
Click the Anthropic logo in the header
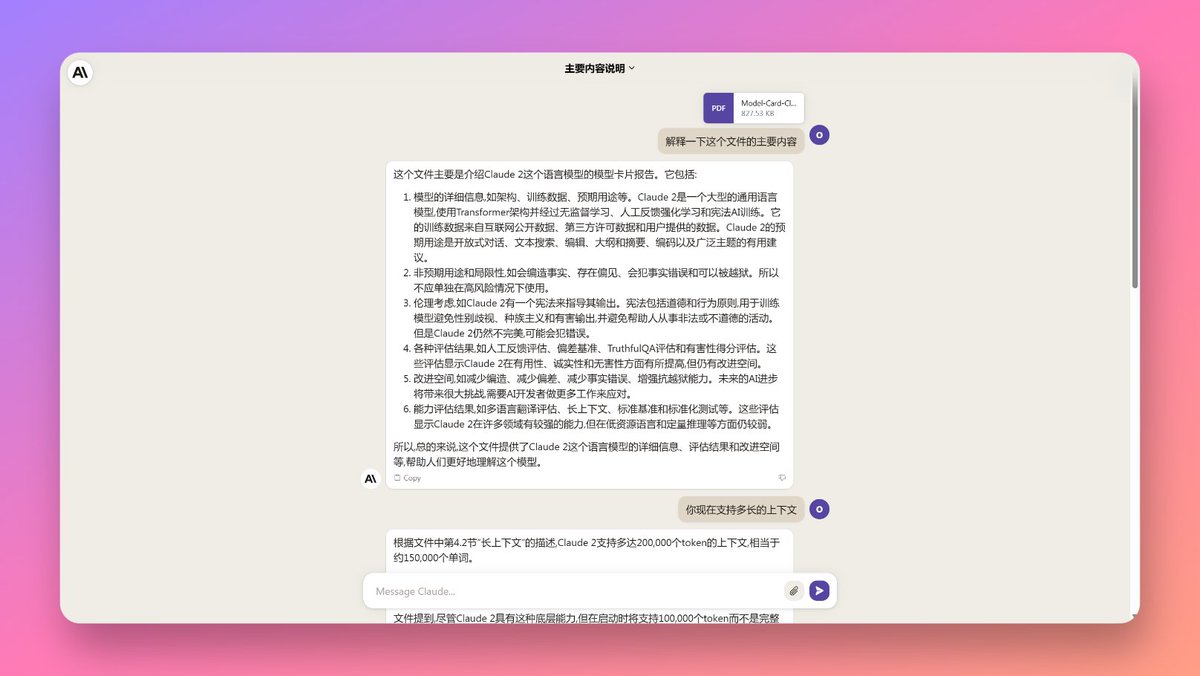[x=80, y=73]
